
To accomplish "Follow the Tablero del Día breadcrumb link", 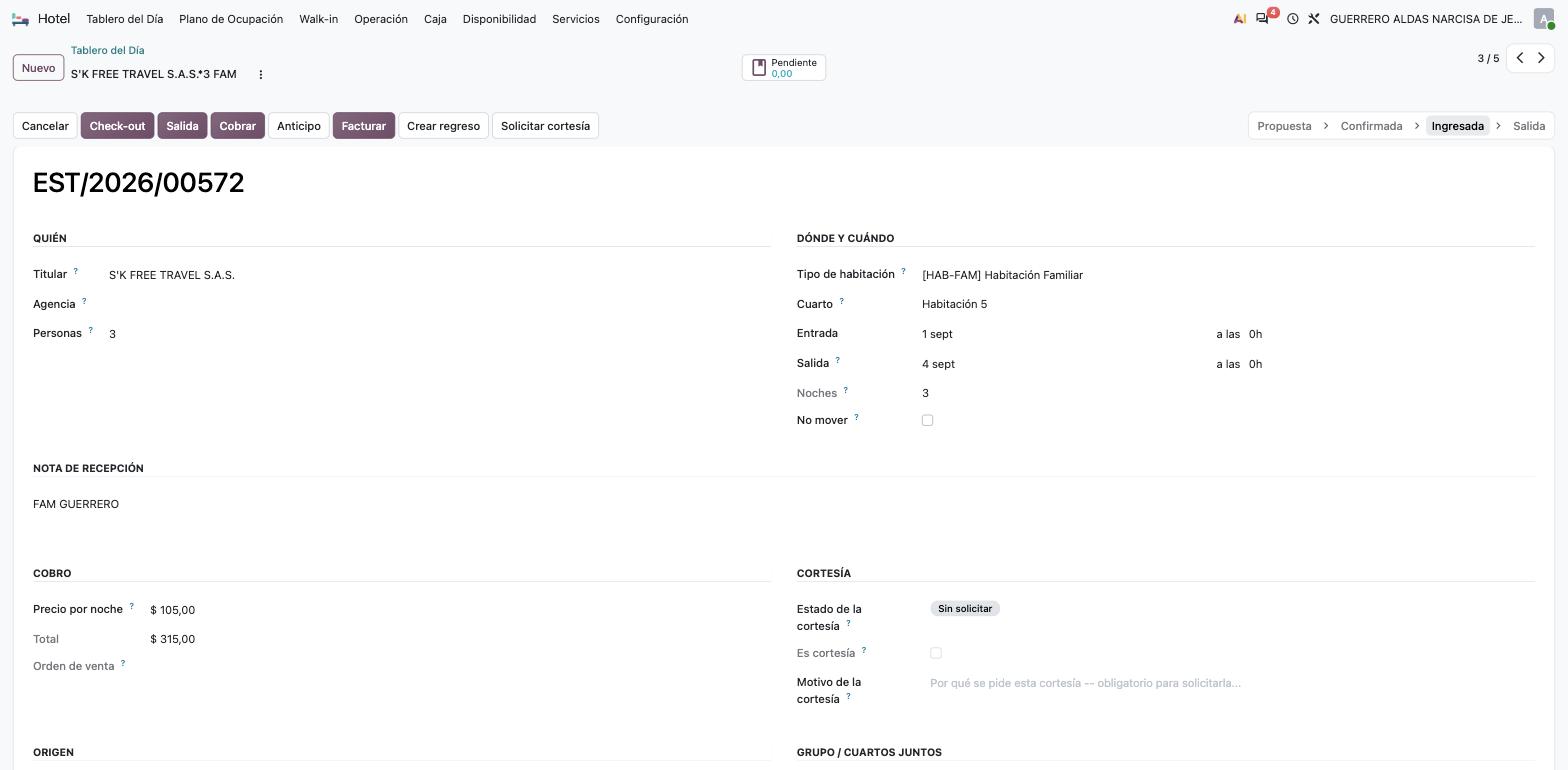I will point(107,50).
